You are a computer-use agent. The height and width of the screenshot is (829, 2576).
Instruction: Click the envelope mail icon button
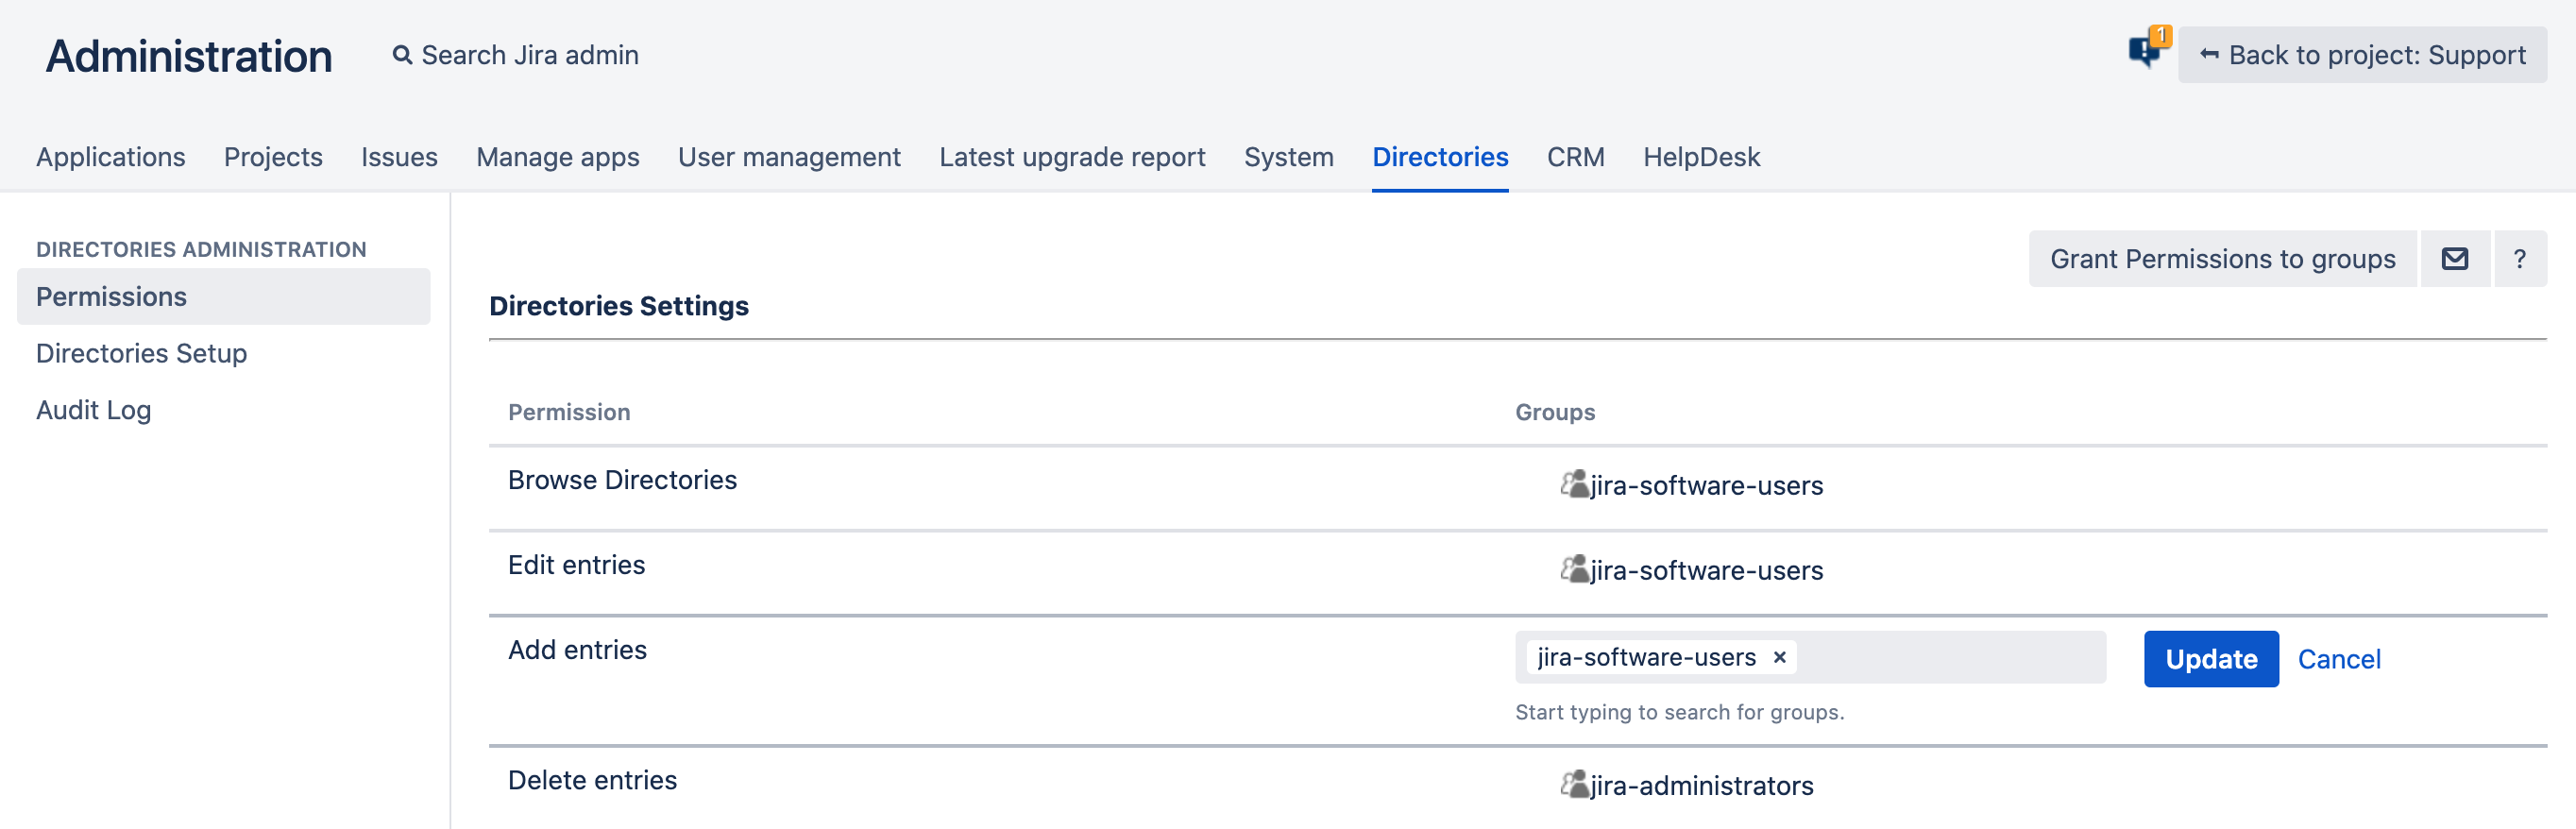[x=2454, y=259]
